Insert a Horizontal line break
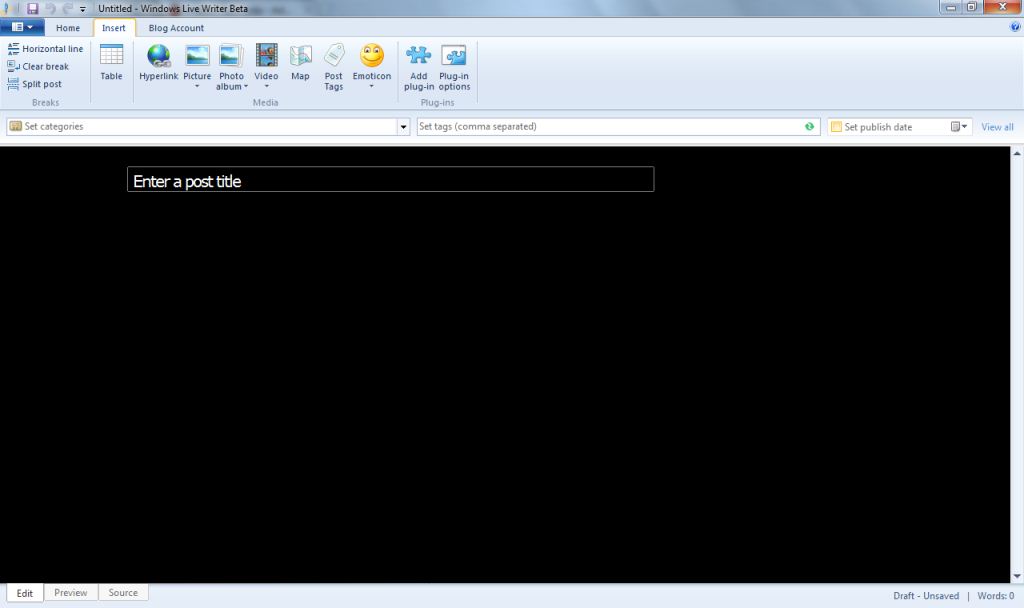 pyautogui.click(x=45, y=48)
